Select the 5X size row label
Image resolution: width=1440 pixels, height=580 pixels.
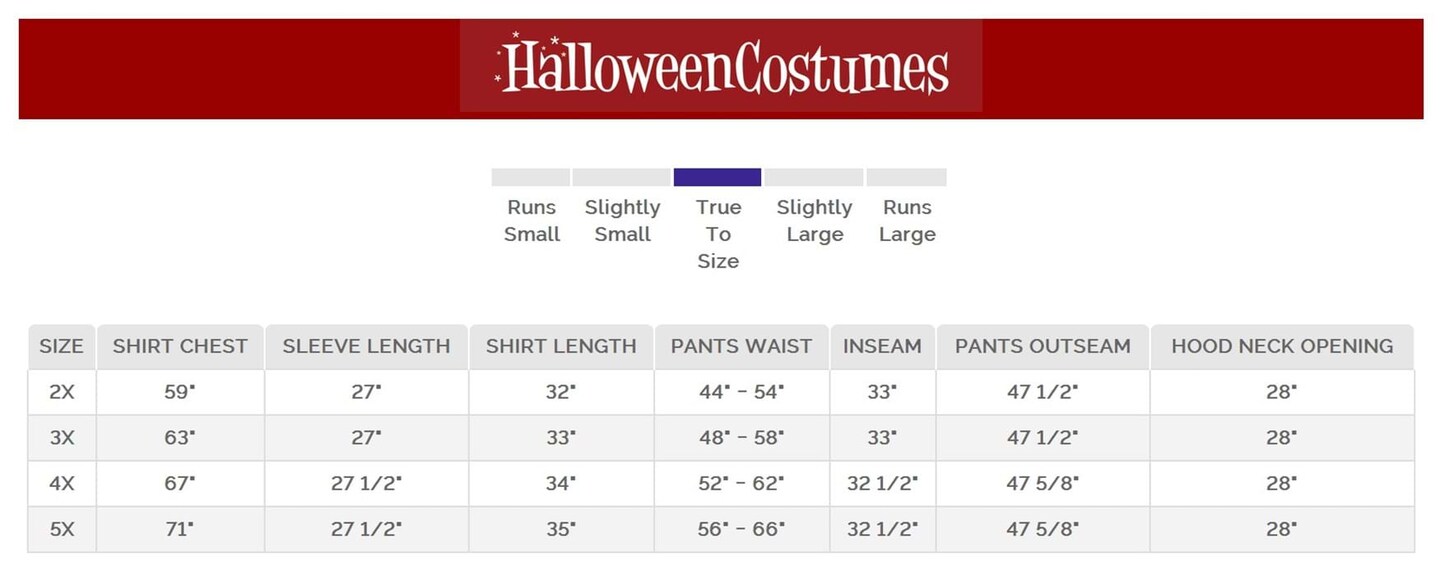62,529
